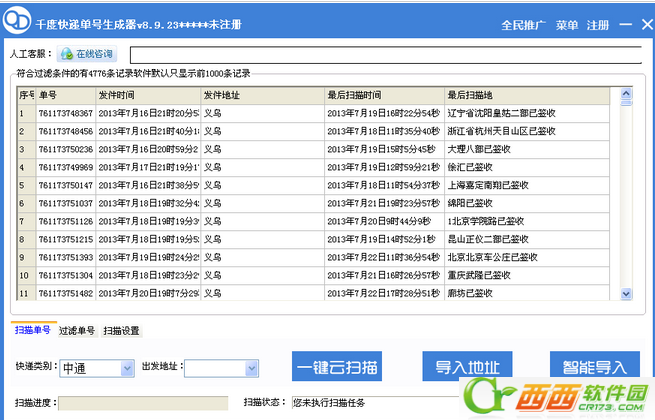Viewport: 655px width, 420px height.
Task: Select tracking number 761173749969
Action: click(x=66, y=167)
